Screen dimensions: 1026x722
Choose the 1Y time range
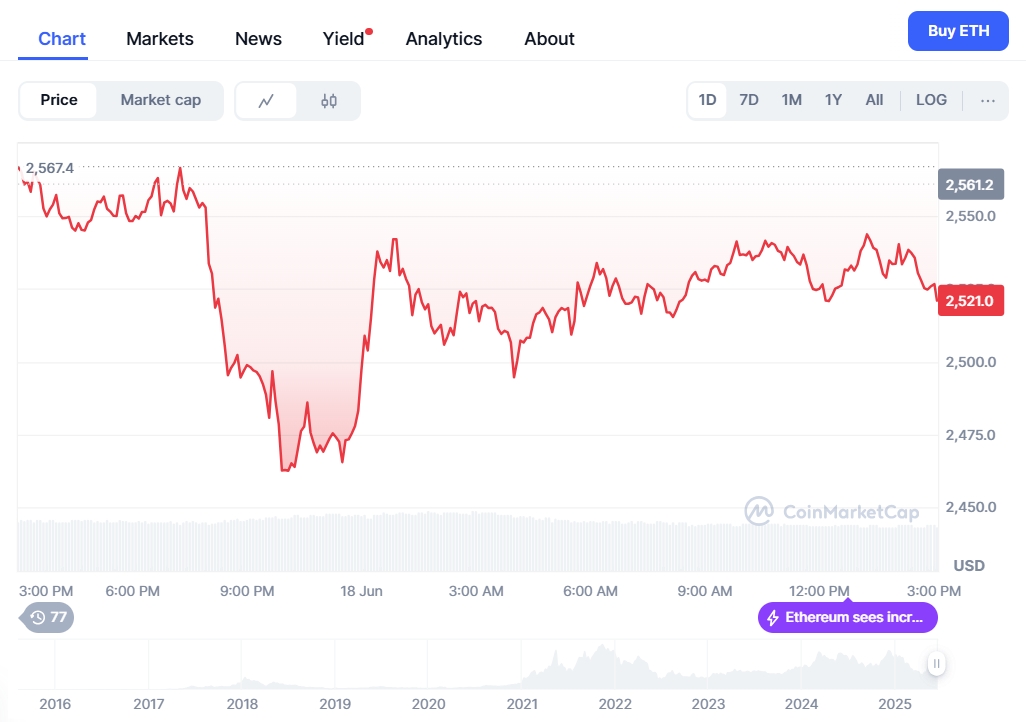tap(833, 100)
